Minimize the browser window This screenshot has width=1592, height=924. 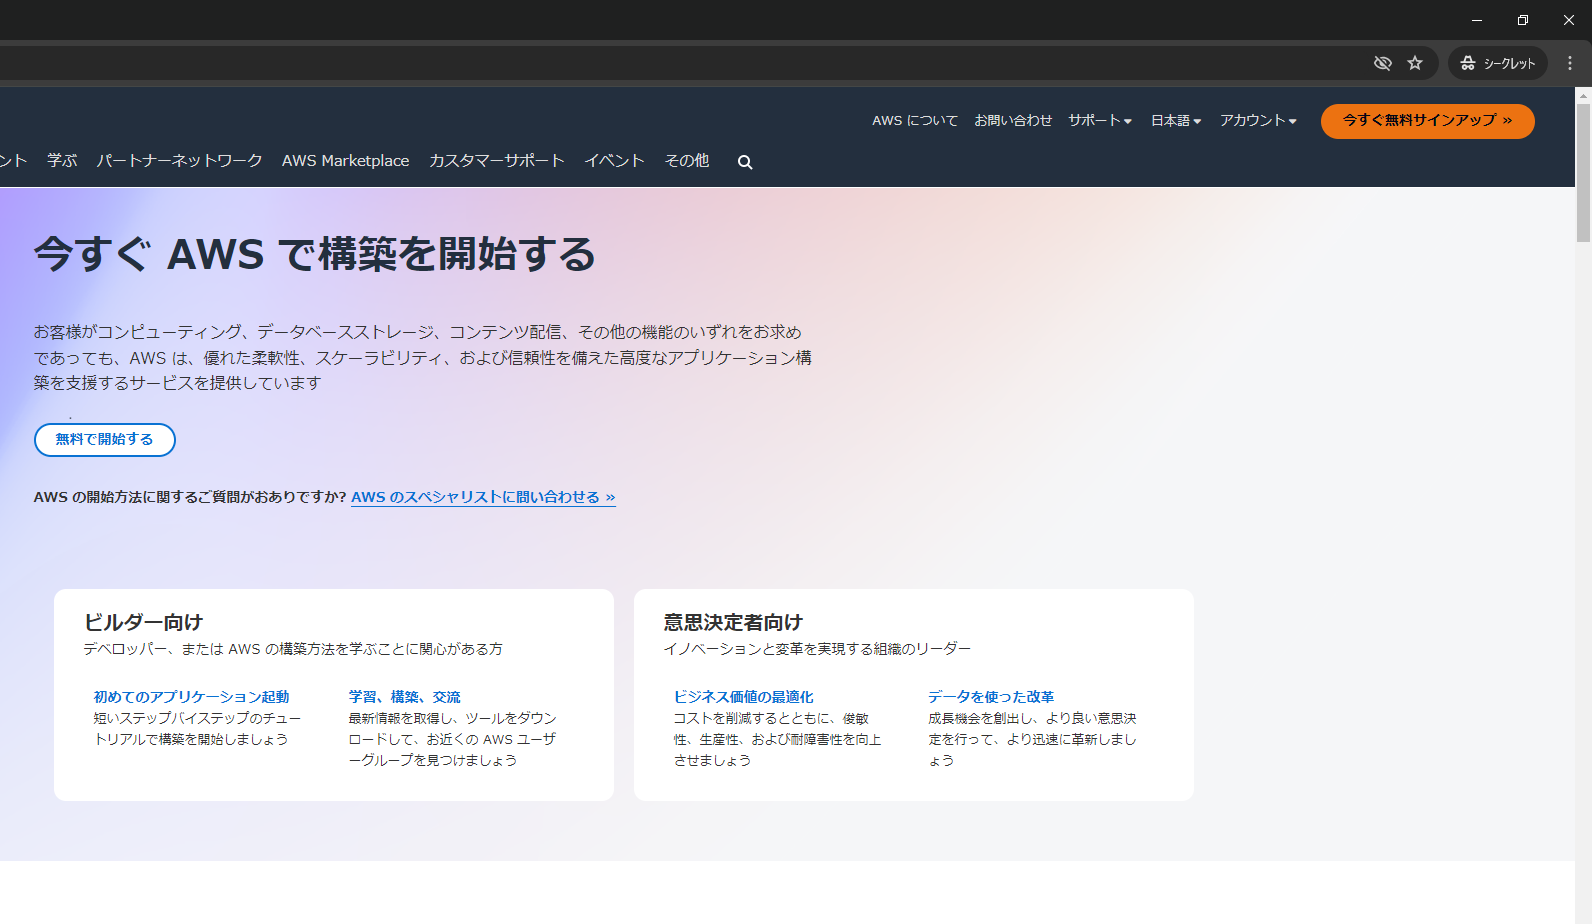tap(1477, 20)
